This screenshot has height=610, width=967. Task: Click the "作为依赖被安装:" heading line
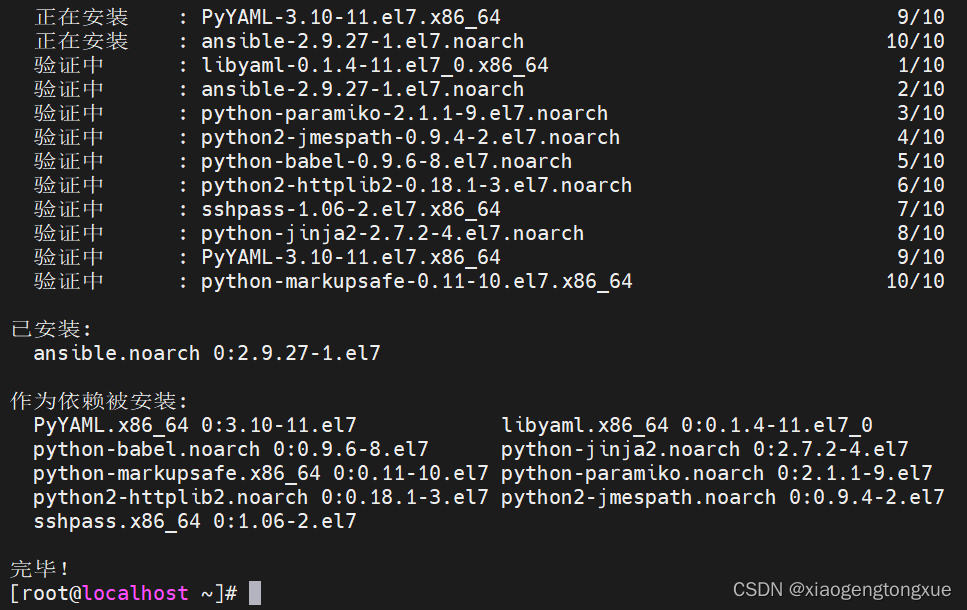[x=99, y=401]
